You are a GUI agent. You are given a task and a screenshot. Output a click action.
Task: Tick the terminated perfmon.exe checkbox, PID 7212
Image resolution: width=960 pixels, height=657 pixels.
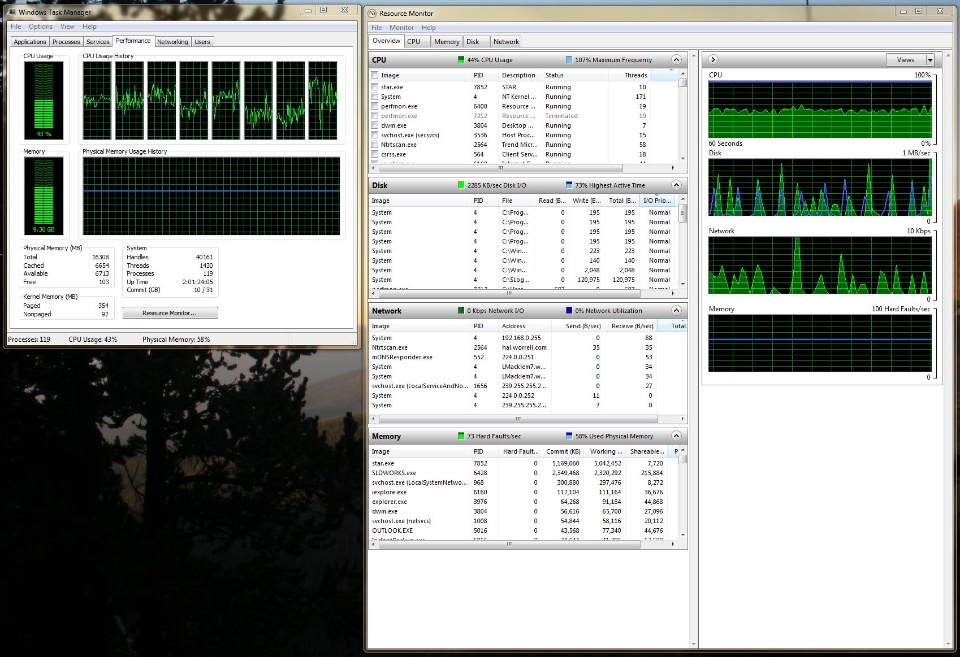coord(375,116)
